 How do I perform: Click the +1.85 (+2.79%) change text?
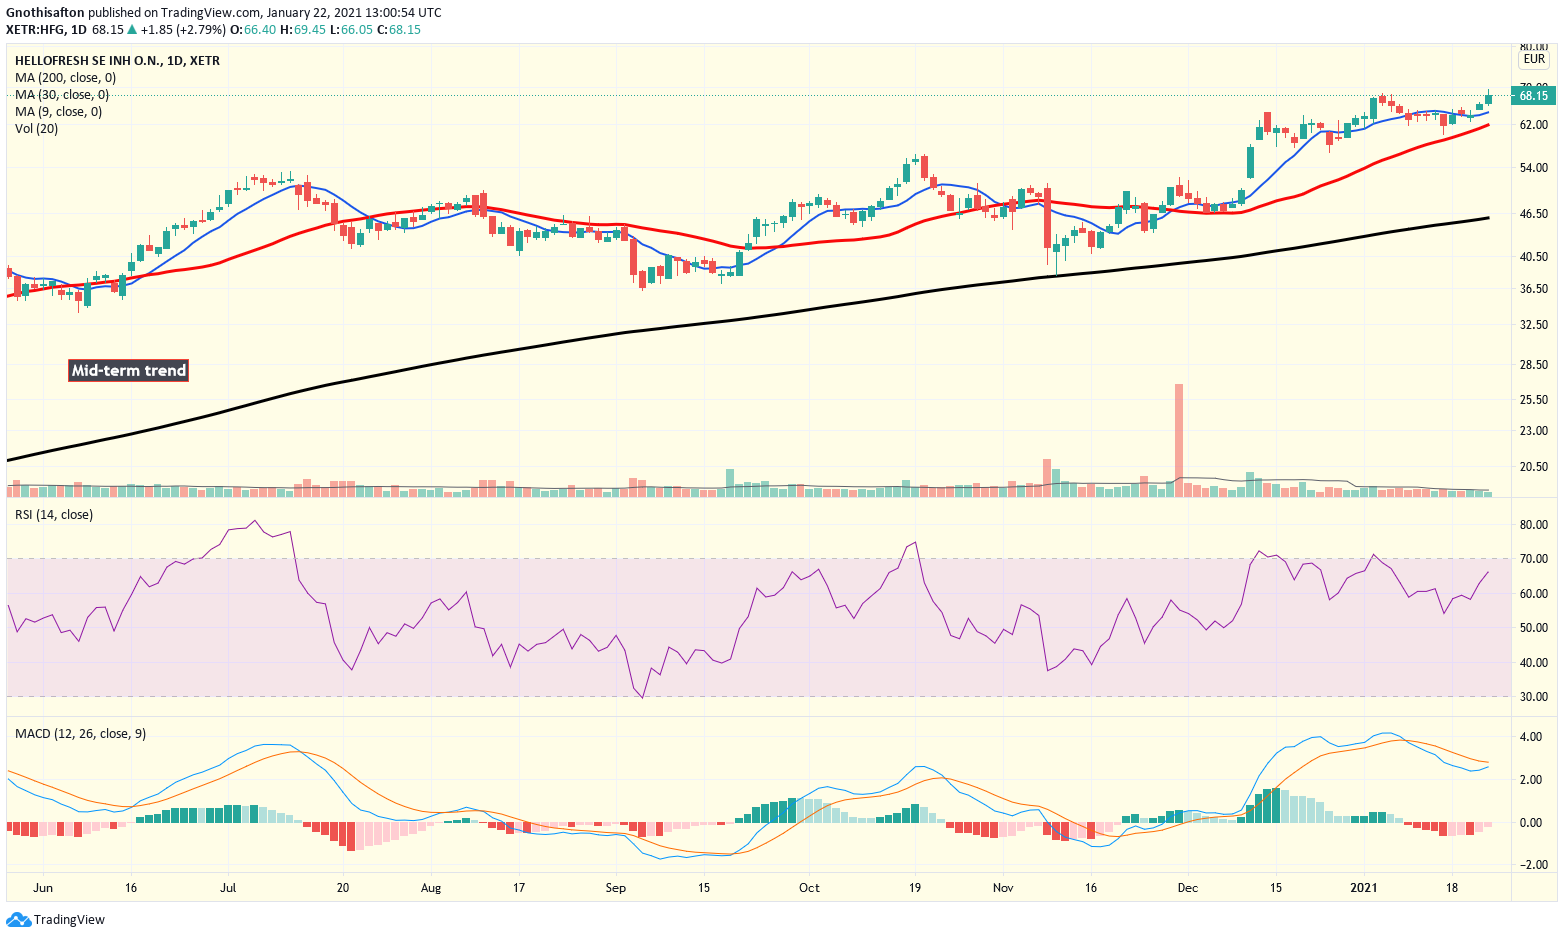coord(184,30)
